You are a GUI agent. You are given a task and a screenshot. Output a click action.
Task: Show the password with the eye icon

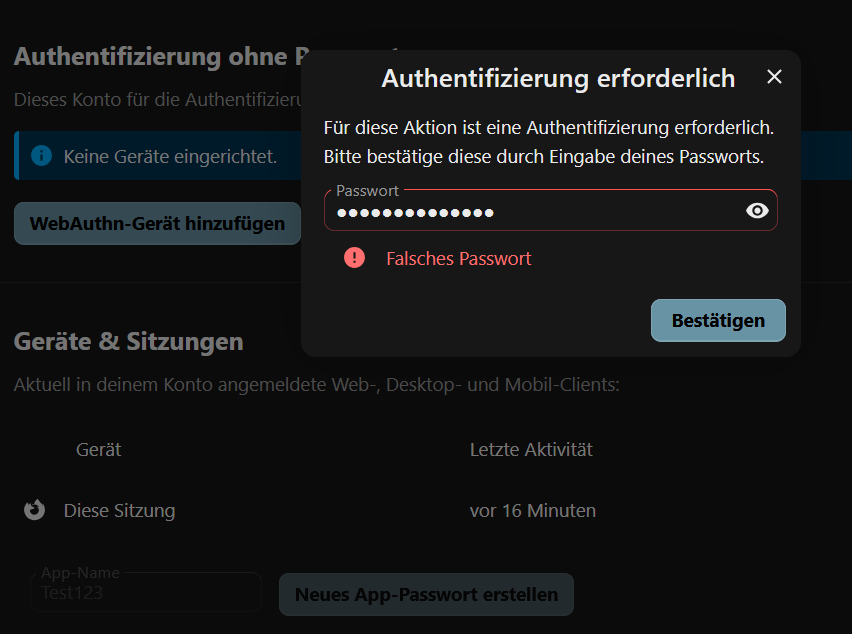click(757, 210)
